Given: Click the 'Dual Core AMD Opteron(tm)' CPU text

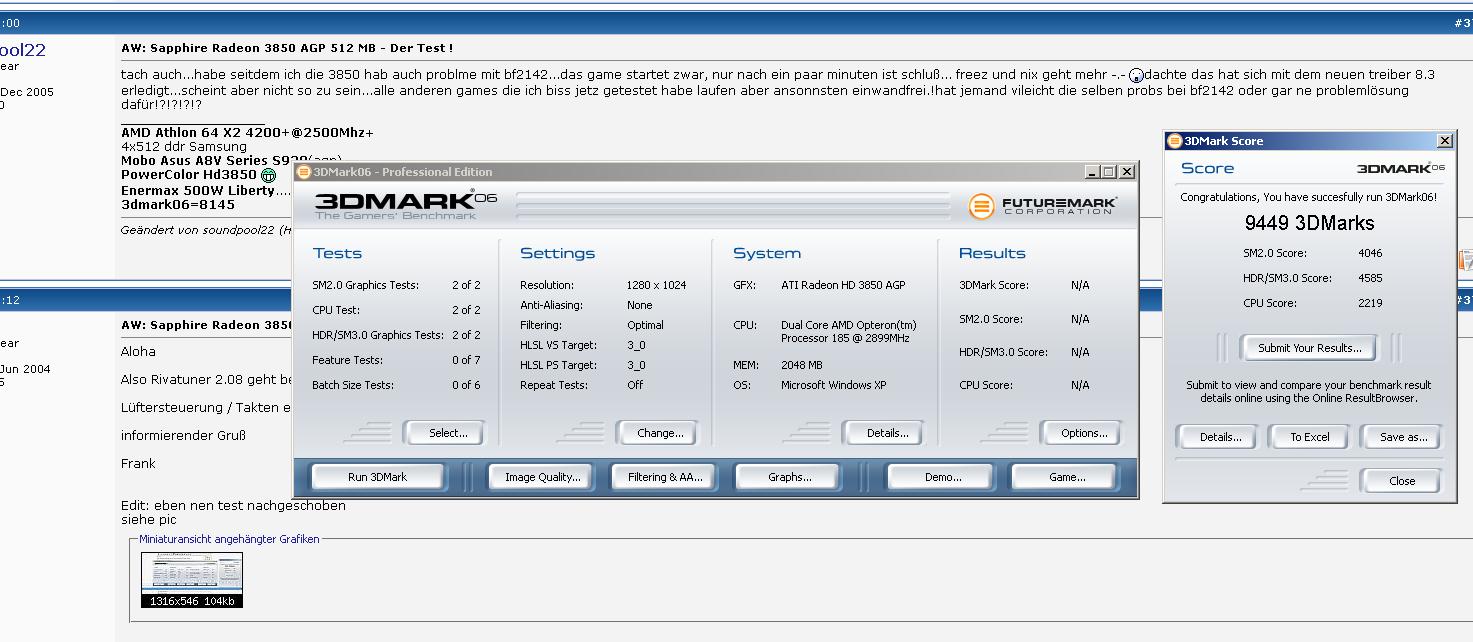Looking at the screenshot, I should click(849, 325).
